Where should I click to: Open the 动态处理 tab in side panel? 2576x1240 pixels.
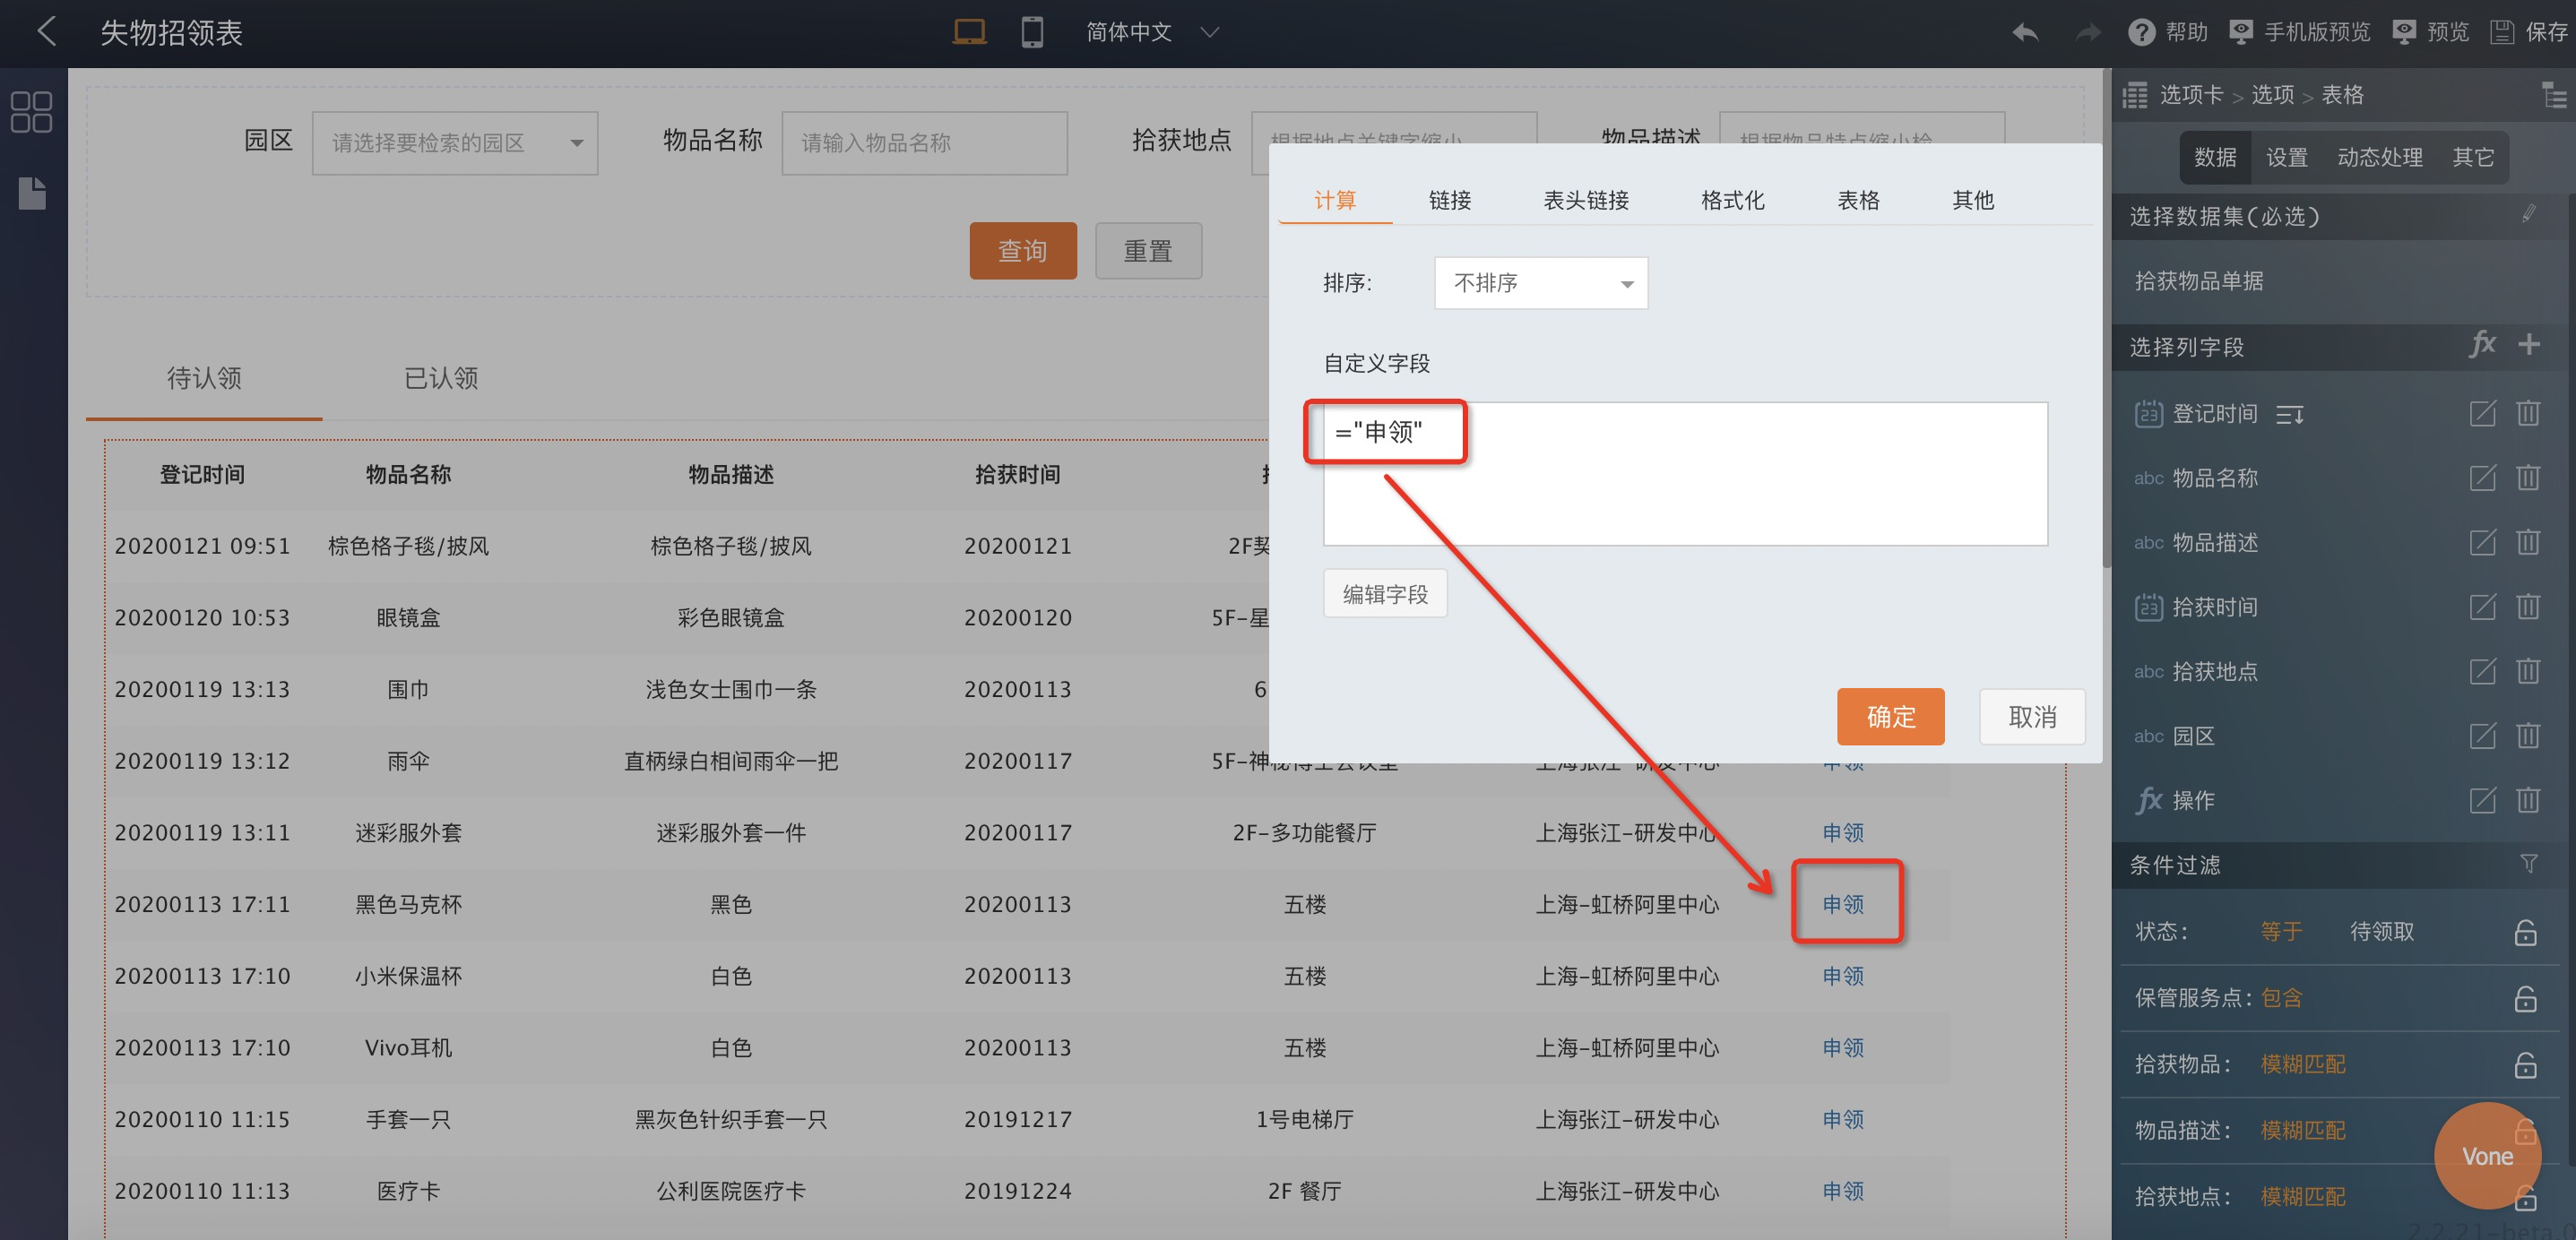coord(2379,157)
